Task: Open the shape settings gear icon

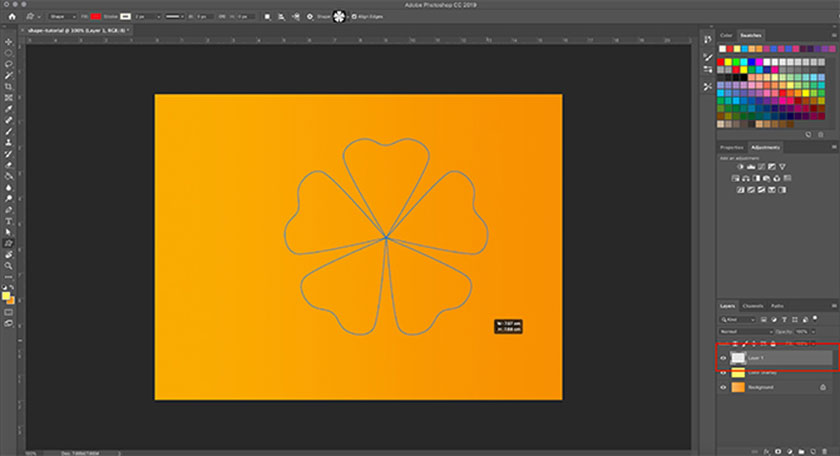Action: point(310,17)
